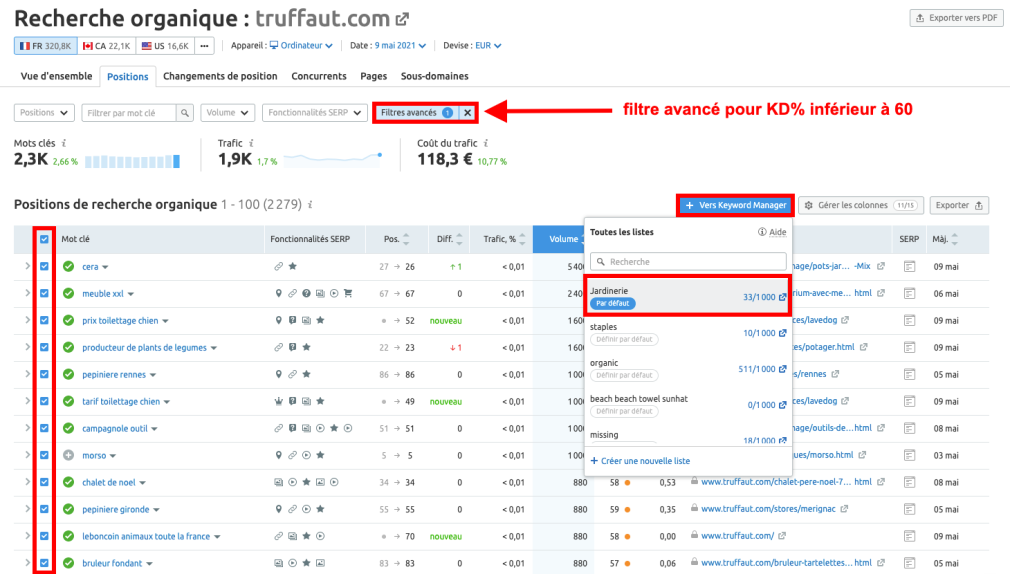The width and height of the screenshot is (1010, 574).
Task: Open SERP snapshot for bruleur fondant row
Action: (910, 563)
